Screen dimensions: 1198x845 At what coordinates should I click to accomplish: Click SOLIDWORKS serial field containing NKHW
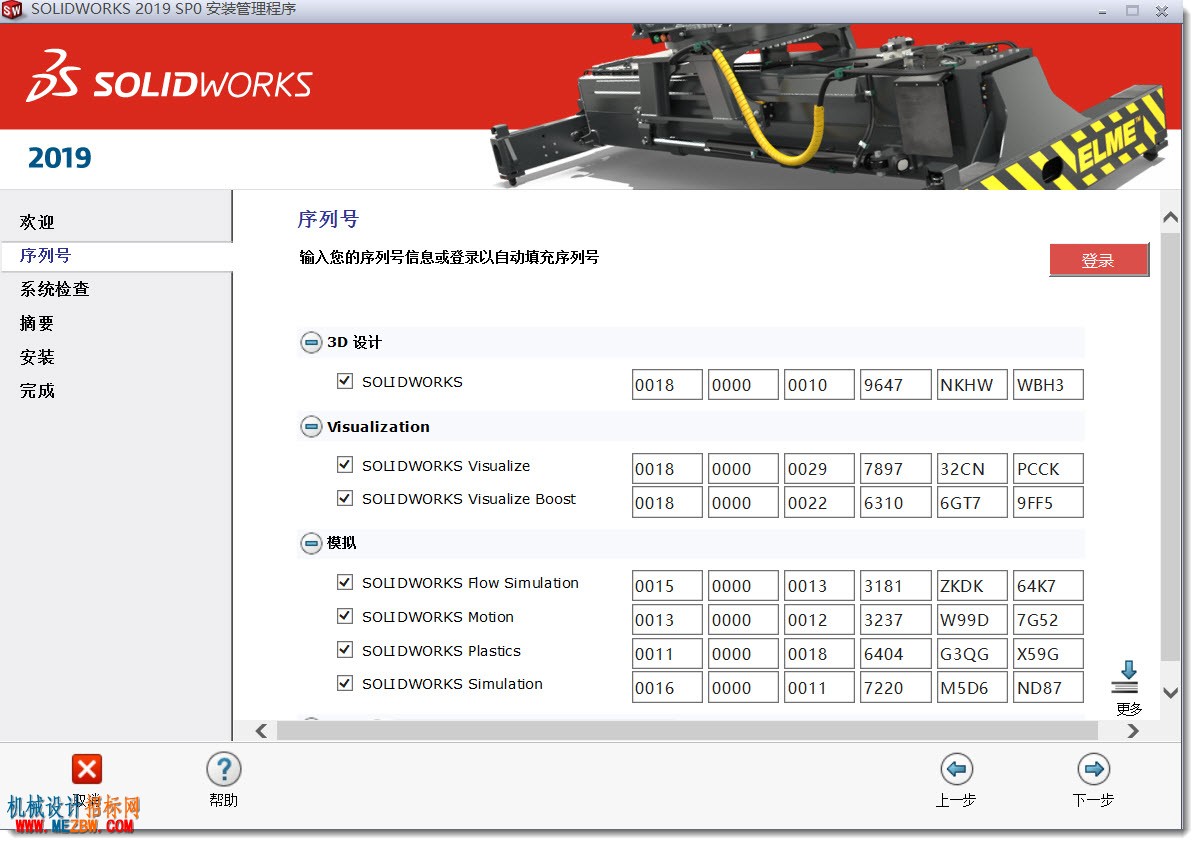coord(972,384)
